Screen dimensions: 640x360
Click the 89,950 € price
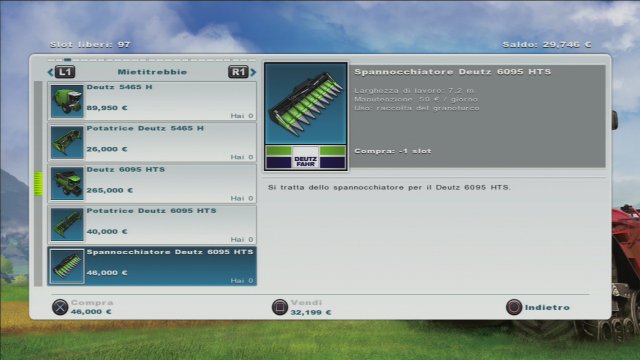pyautogui.click(x=107, y=108)
